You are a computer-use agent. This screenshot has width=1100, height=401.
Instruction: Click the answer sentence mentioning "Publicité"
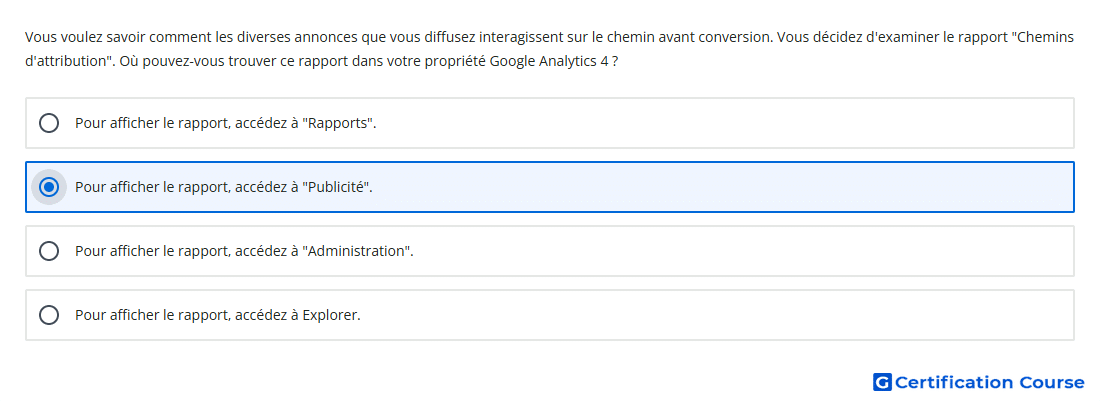[x=224, y=187]
